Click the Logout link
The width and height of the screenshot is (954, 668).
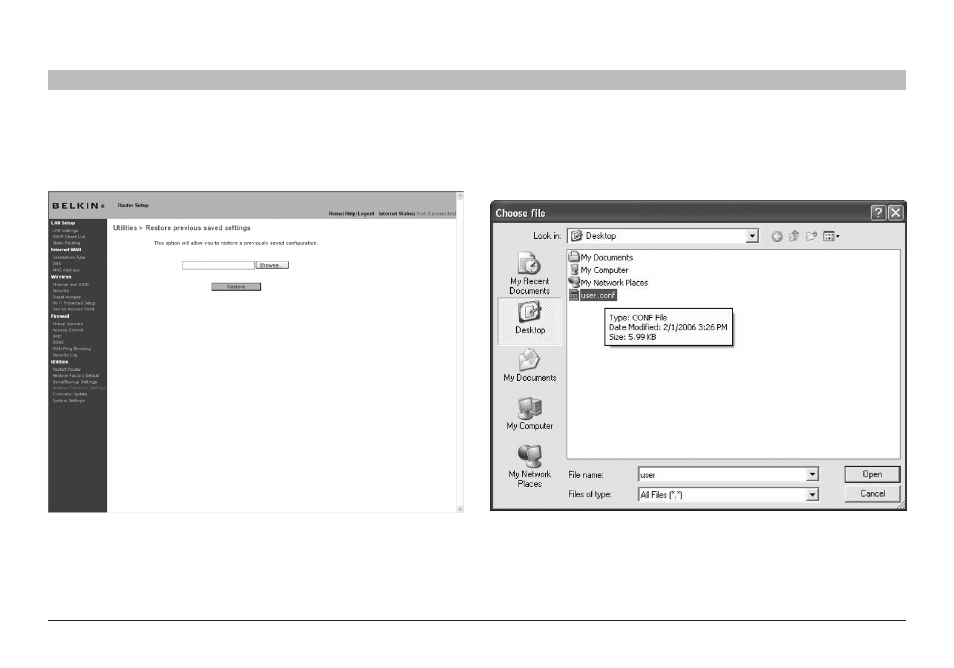click(366, 214)
